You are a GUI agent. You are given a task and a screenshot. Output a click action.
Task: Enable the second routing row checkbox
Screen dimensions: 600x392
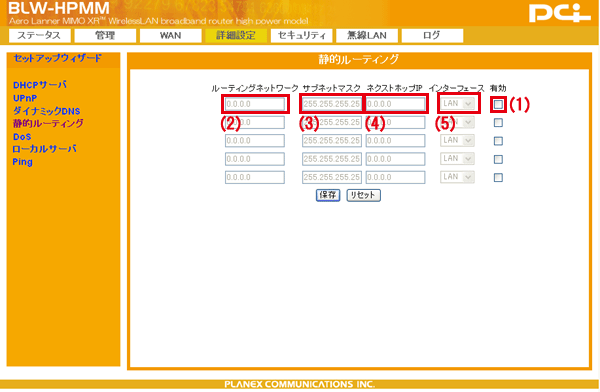[x=498, y=122]
